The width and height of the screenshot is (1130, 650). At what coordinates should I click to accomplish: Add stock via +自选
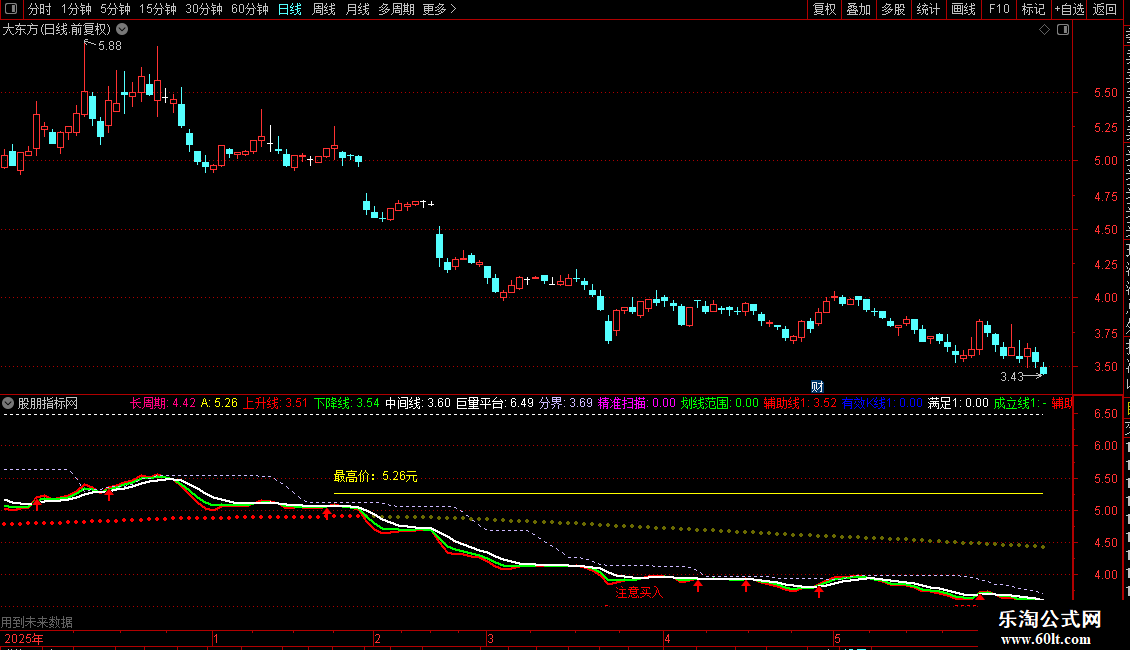1069,9
